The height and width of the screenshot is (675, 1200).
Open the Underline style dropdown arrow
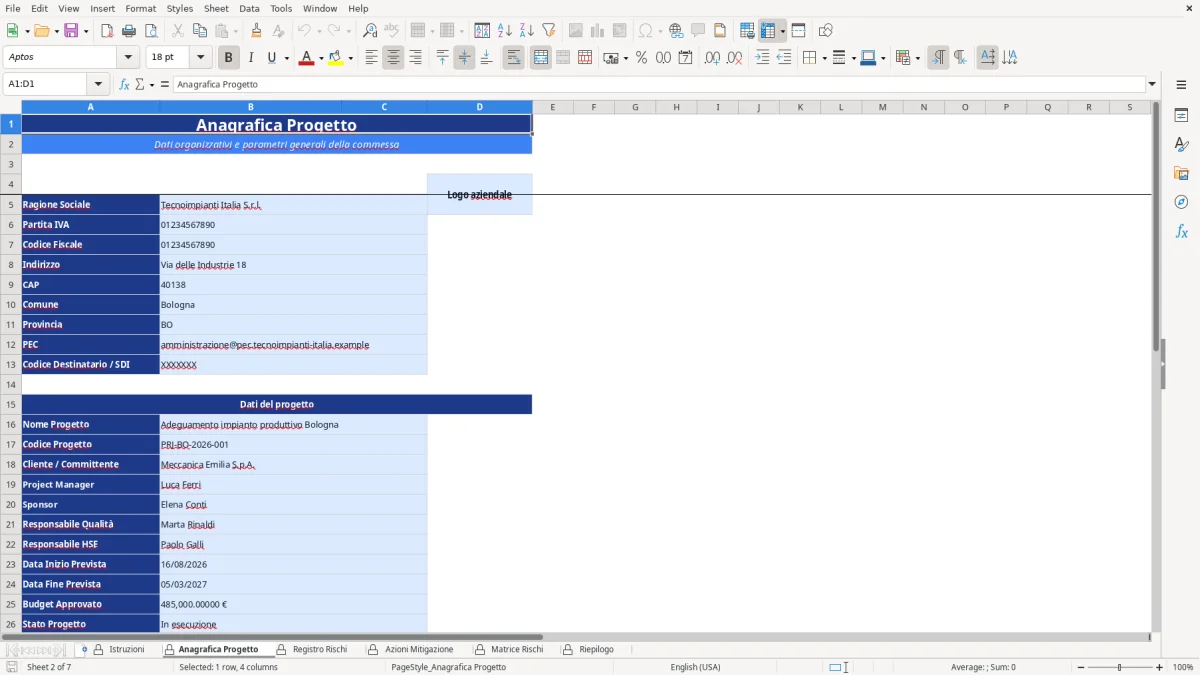(x=286, y=58)
